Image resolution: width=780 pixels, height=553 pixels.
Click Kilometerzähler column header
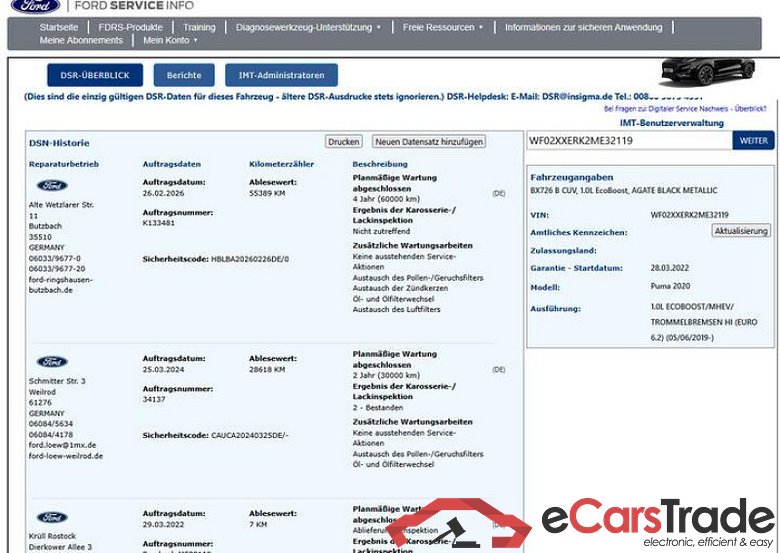tap(282, 164)
